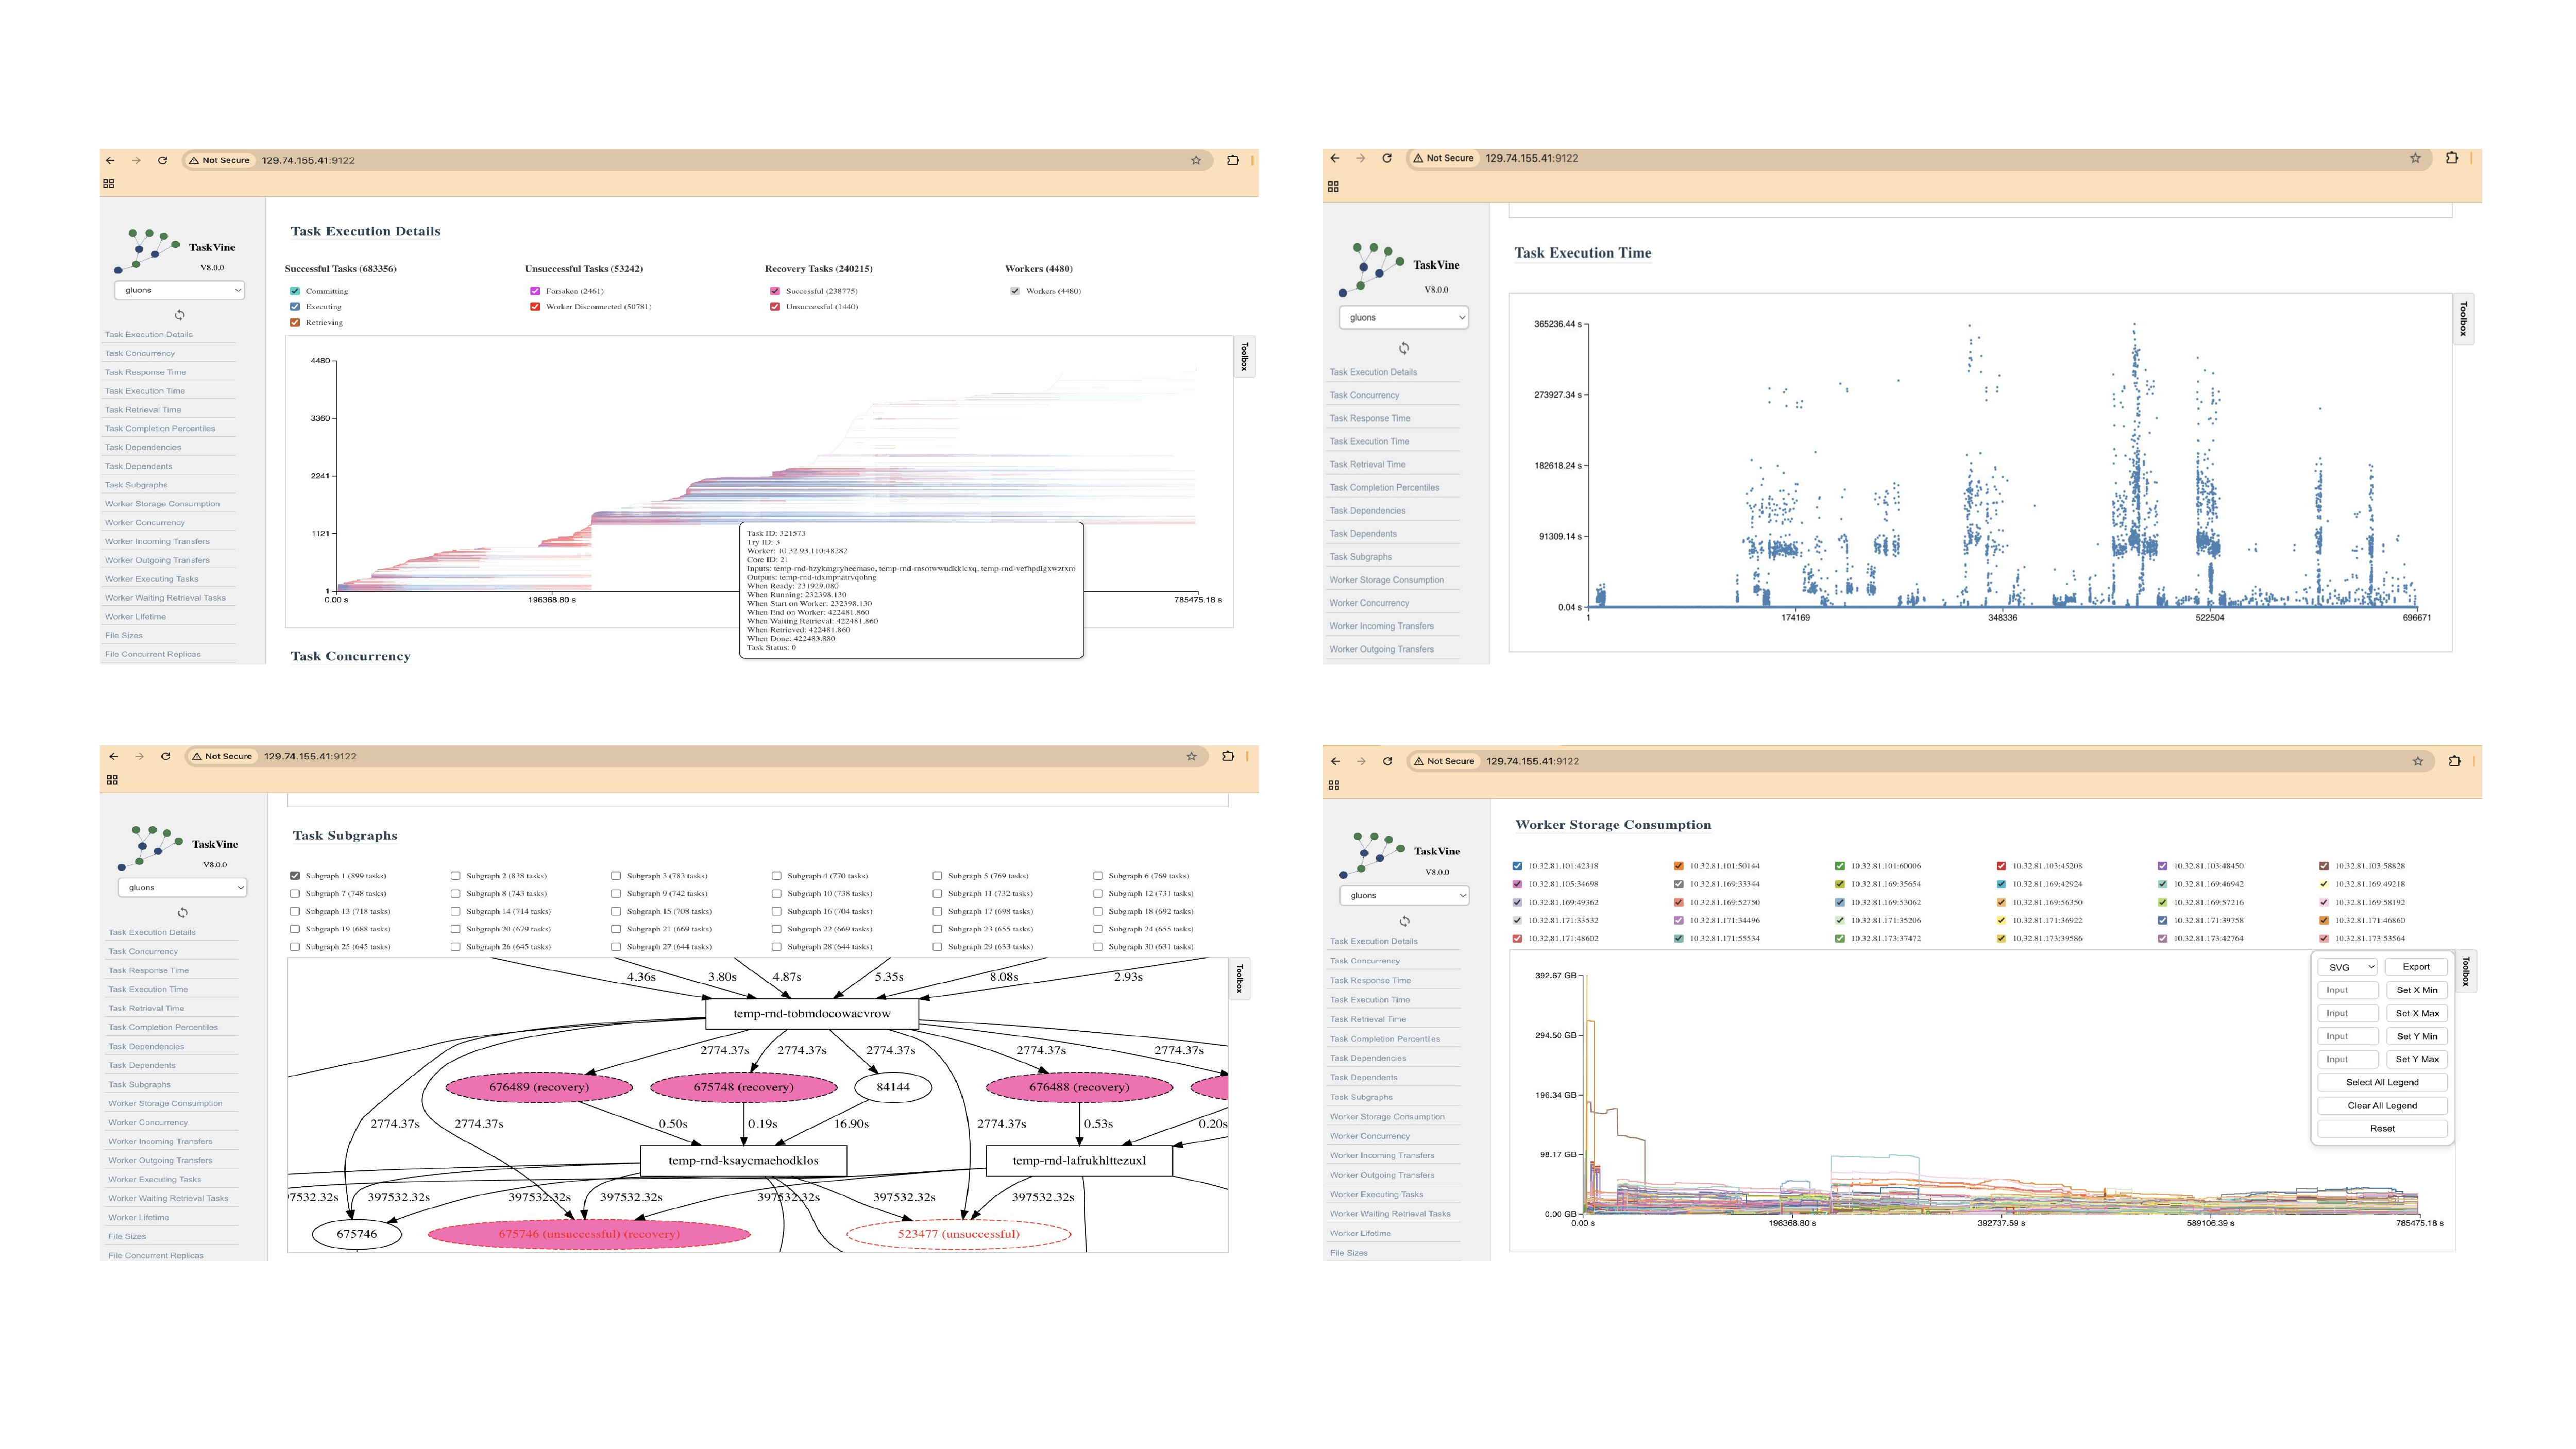
Task: Go forward in the Task Execution Time window
Action: [x=1360, y=158]
